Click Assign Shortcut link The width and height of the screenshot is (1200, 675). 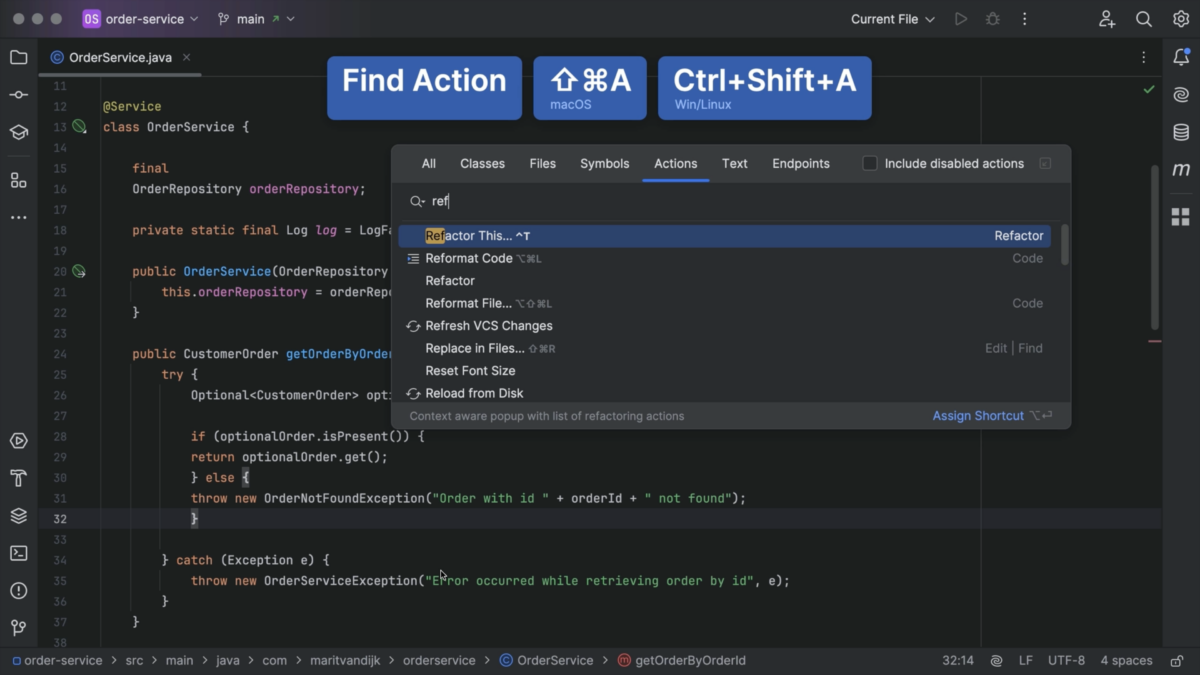pos(978,416)
